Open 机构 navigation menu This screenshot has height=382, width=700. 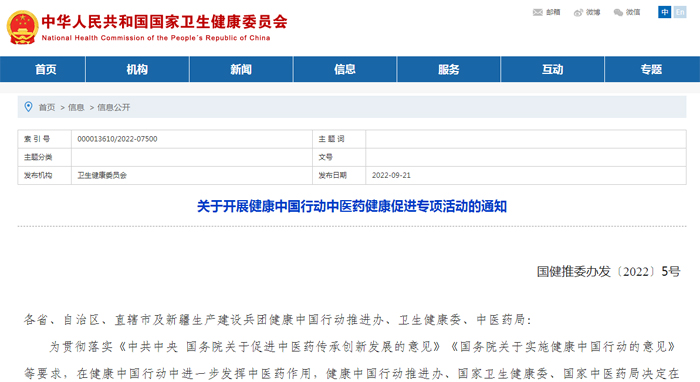(137, 69)
